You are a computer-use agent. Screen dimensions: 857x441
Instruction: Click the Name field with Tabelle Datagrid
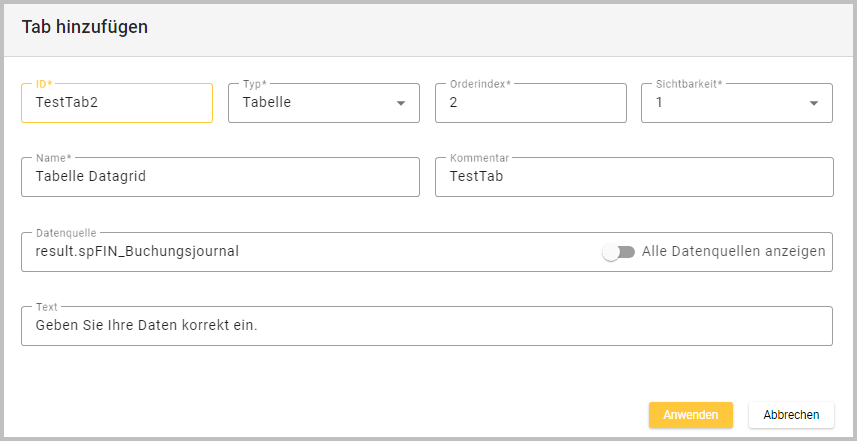[220, 177]
